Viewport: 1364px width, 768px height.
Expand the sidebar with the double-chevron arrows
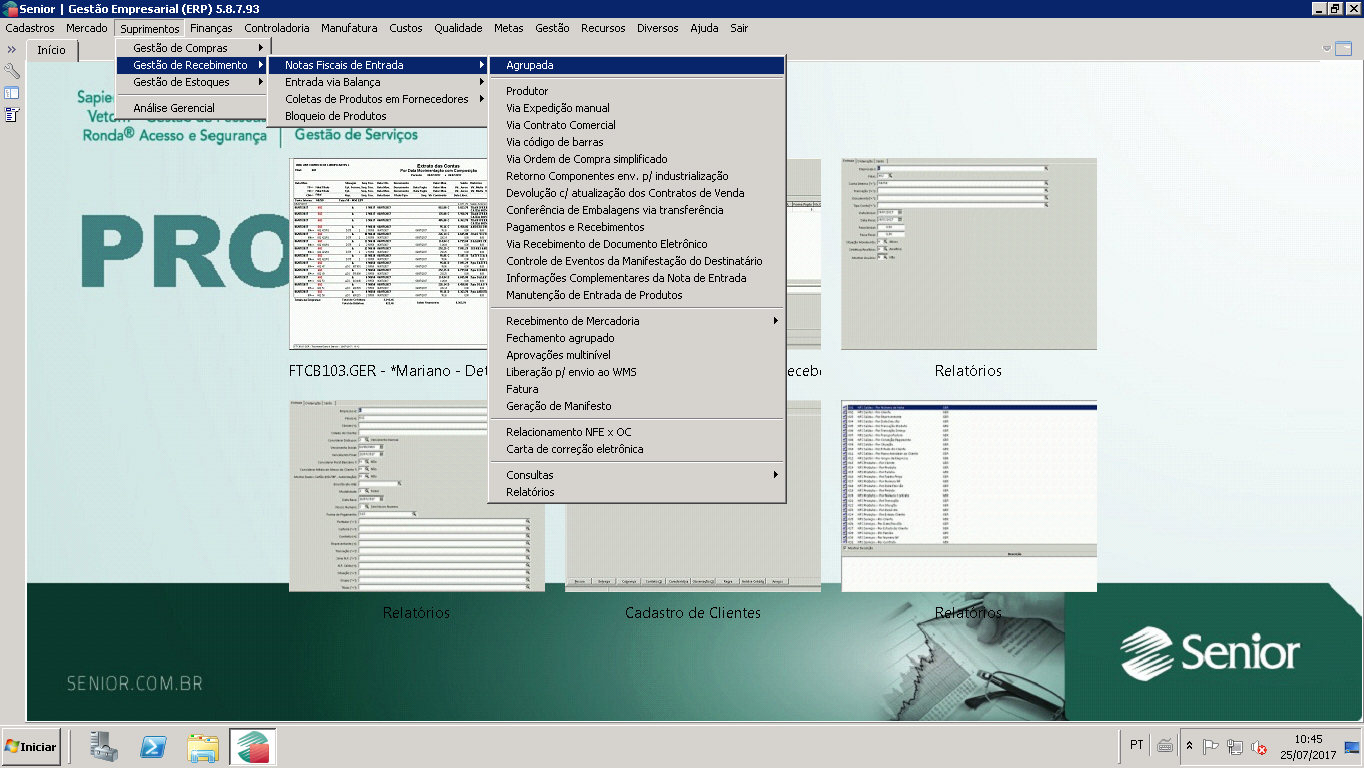(x=11, y=49)
